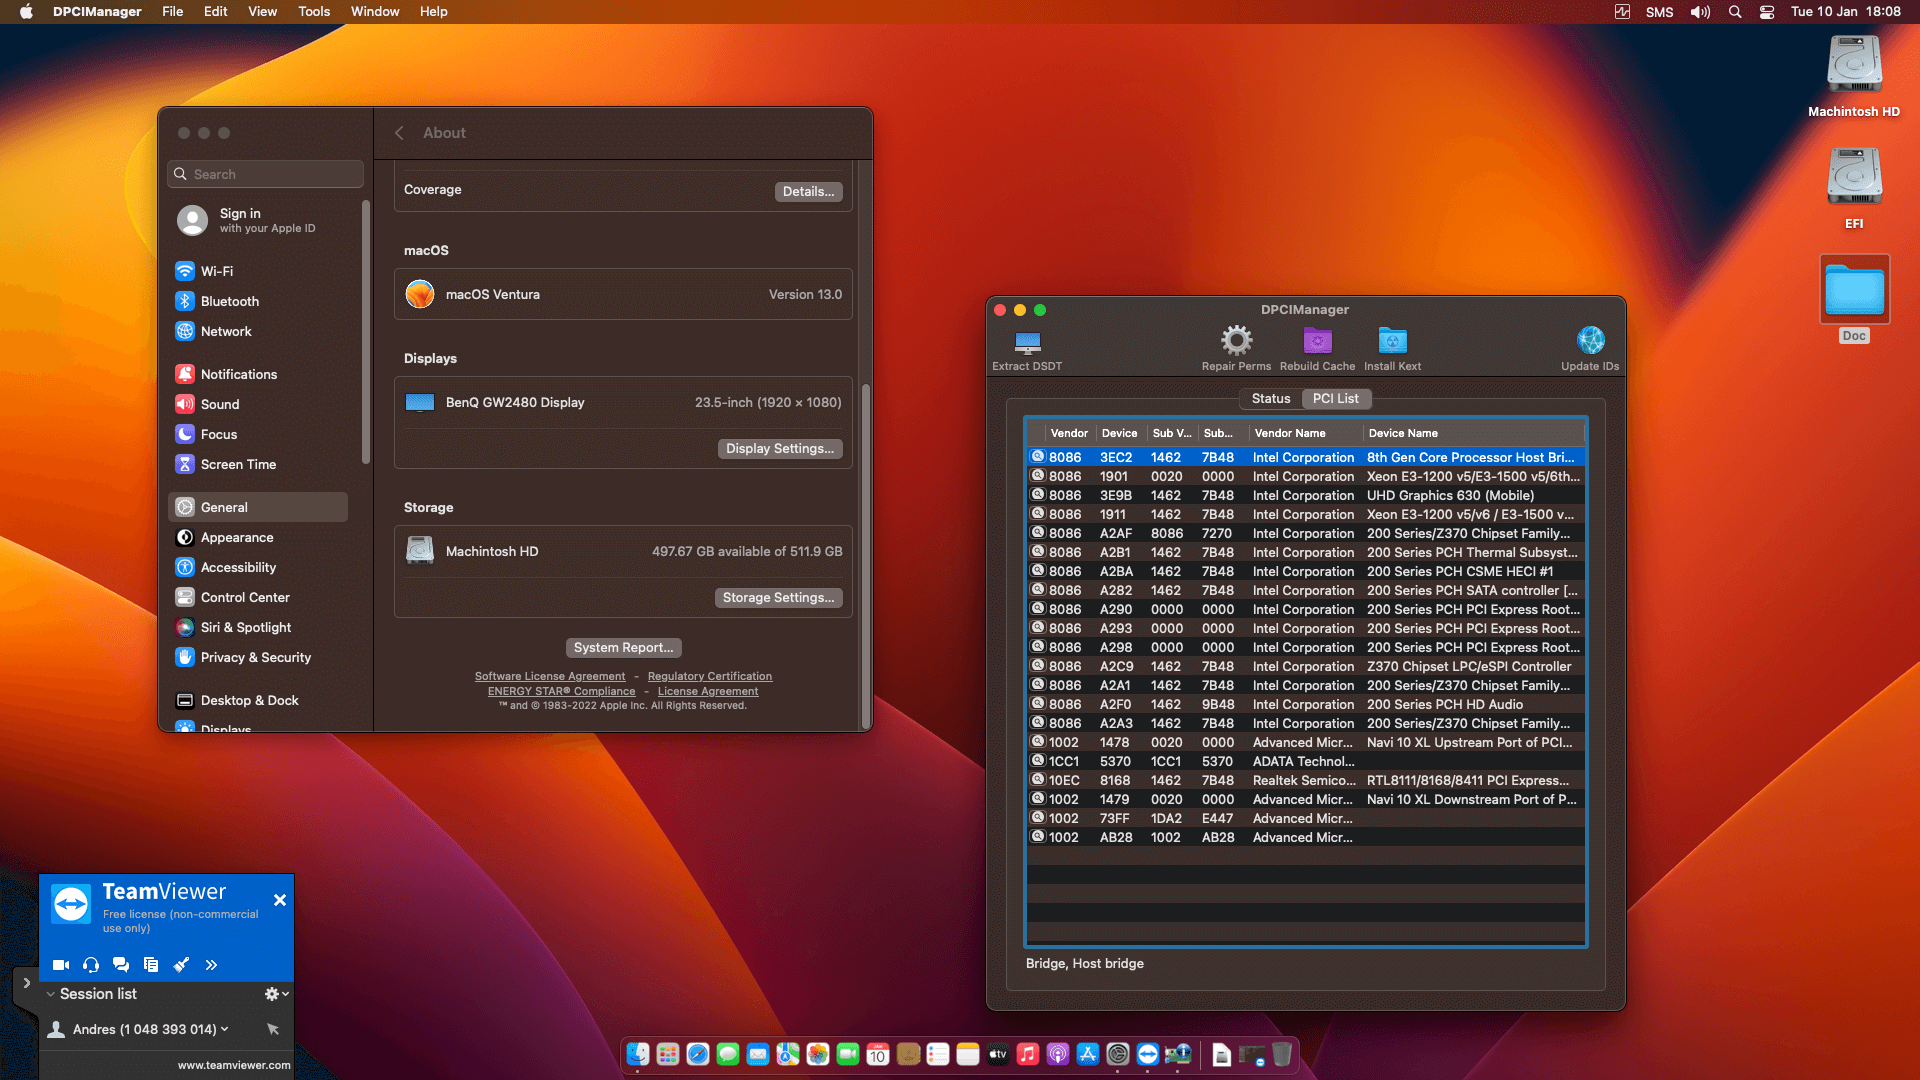Open the Session list gear dropdown
Screen dimensions: 1920x1080
[x=274, y=993]
